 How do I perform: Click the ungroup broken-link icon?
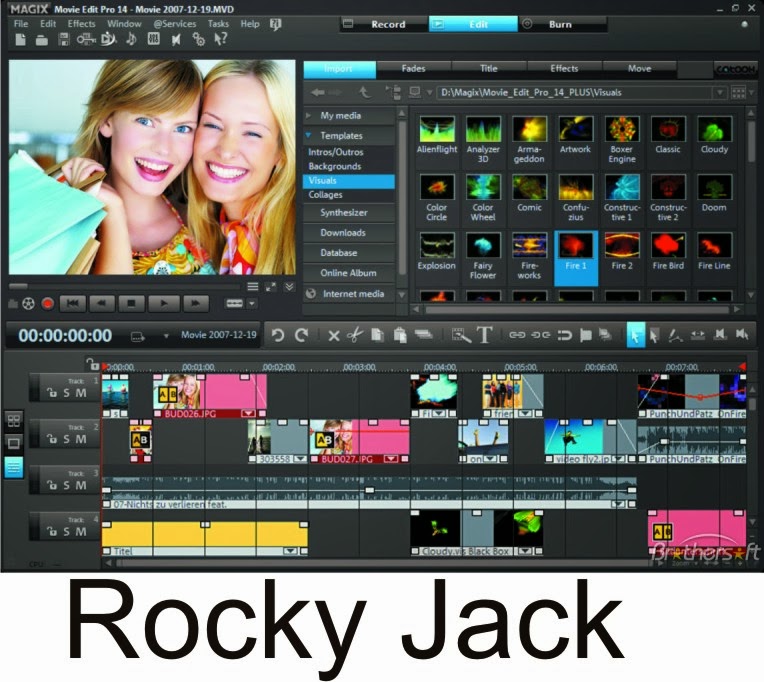540,335
